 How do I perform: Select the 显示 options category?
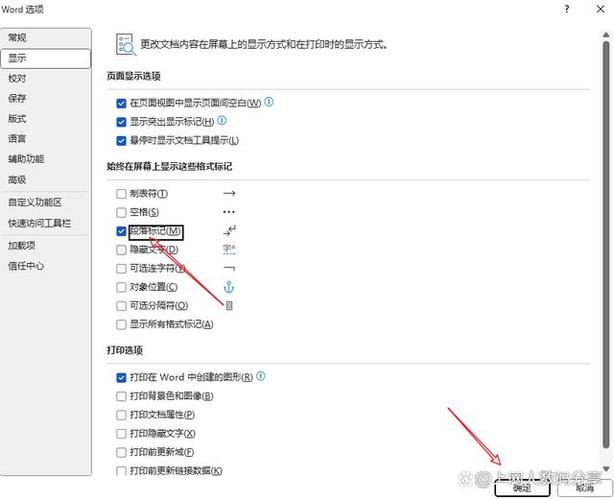pos(46,58)
